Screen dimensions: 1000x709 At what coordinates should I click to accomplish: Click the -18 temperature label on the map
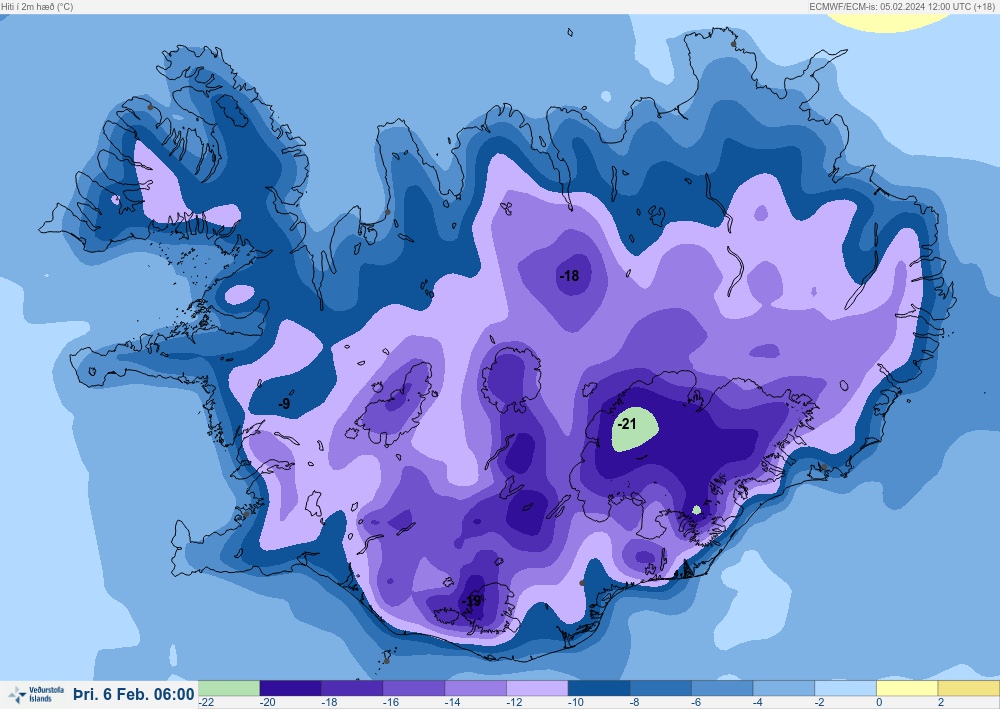click(x=569, y=275)
